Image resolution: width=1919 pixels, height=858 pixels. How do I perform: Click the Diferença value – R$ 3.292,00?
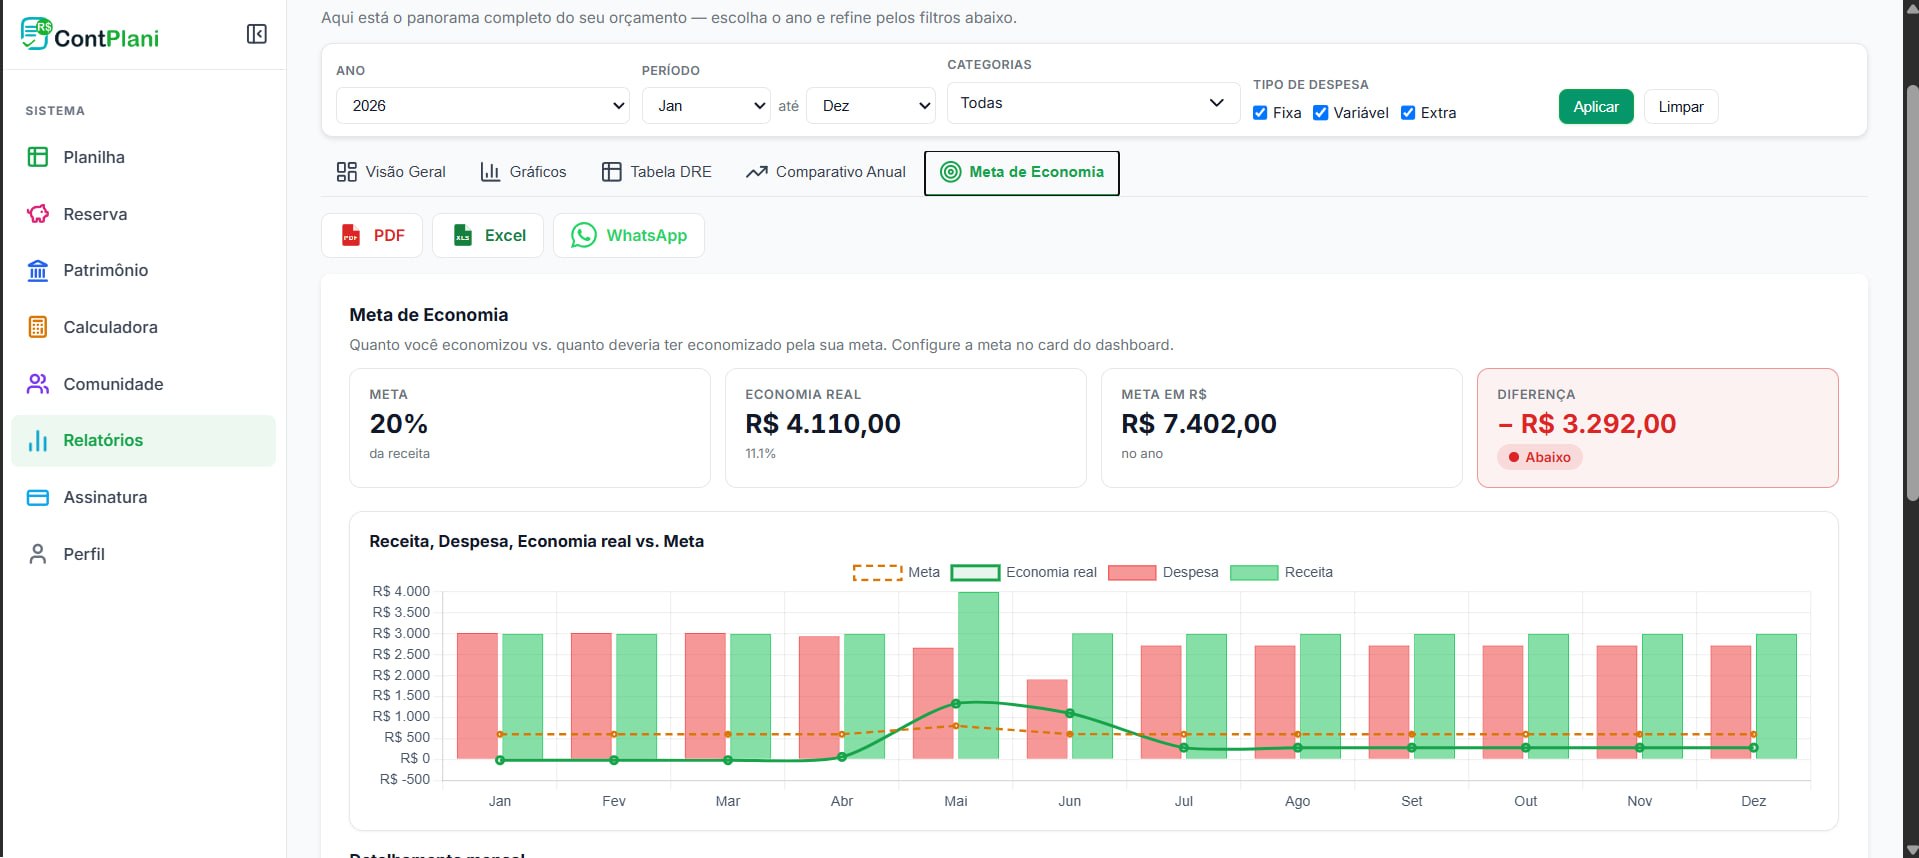(x=1587, y=424)
